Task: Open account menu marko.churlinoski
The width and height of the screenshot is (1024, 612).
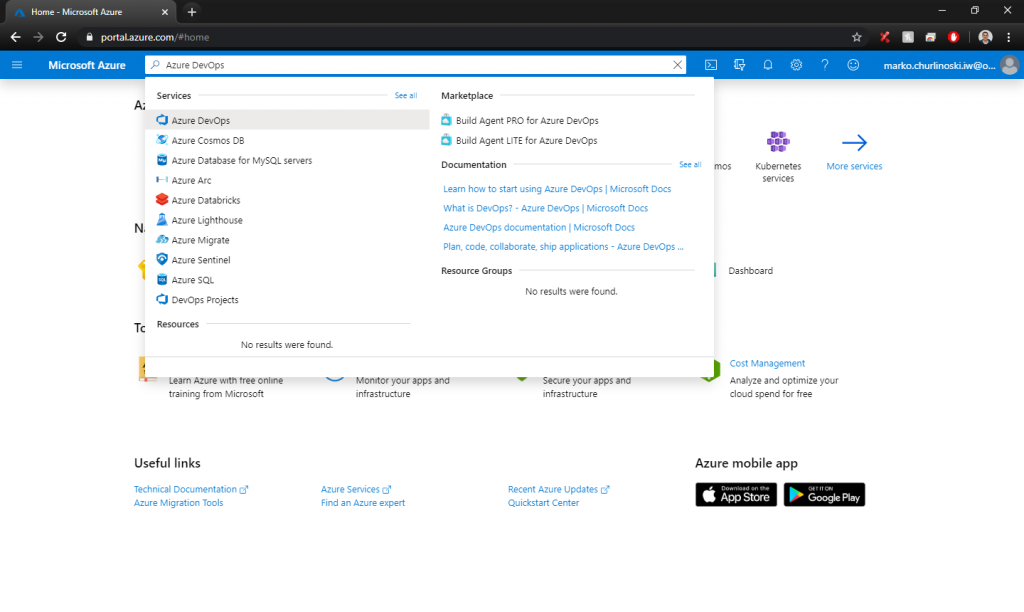Action: tap(939, 65)
